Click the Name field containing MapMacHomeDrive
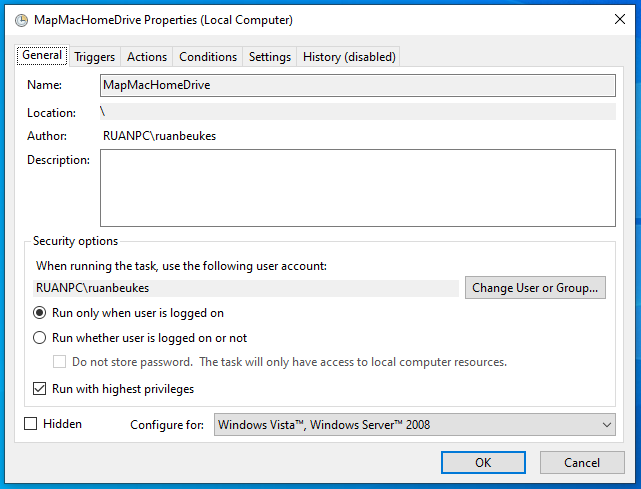 (358, 85)
